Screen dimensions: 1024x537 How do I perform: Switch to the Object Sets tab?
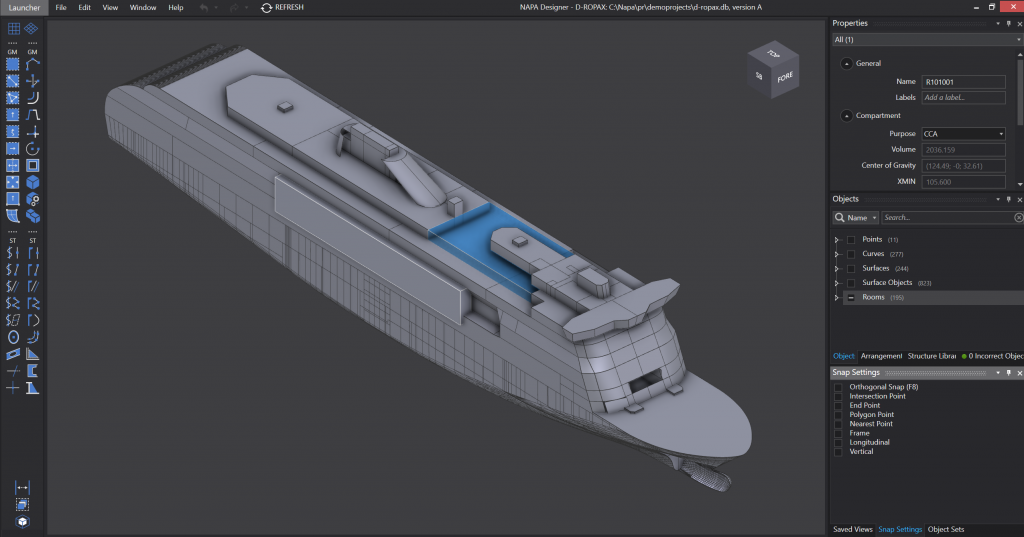tap(946, 529)
